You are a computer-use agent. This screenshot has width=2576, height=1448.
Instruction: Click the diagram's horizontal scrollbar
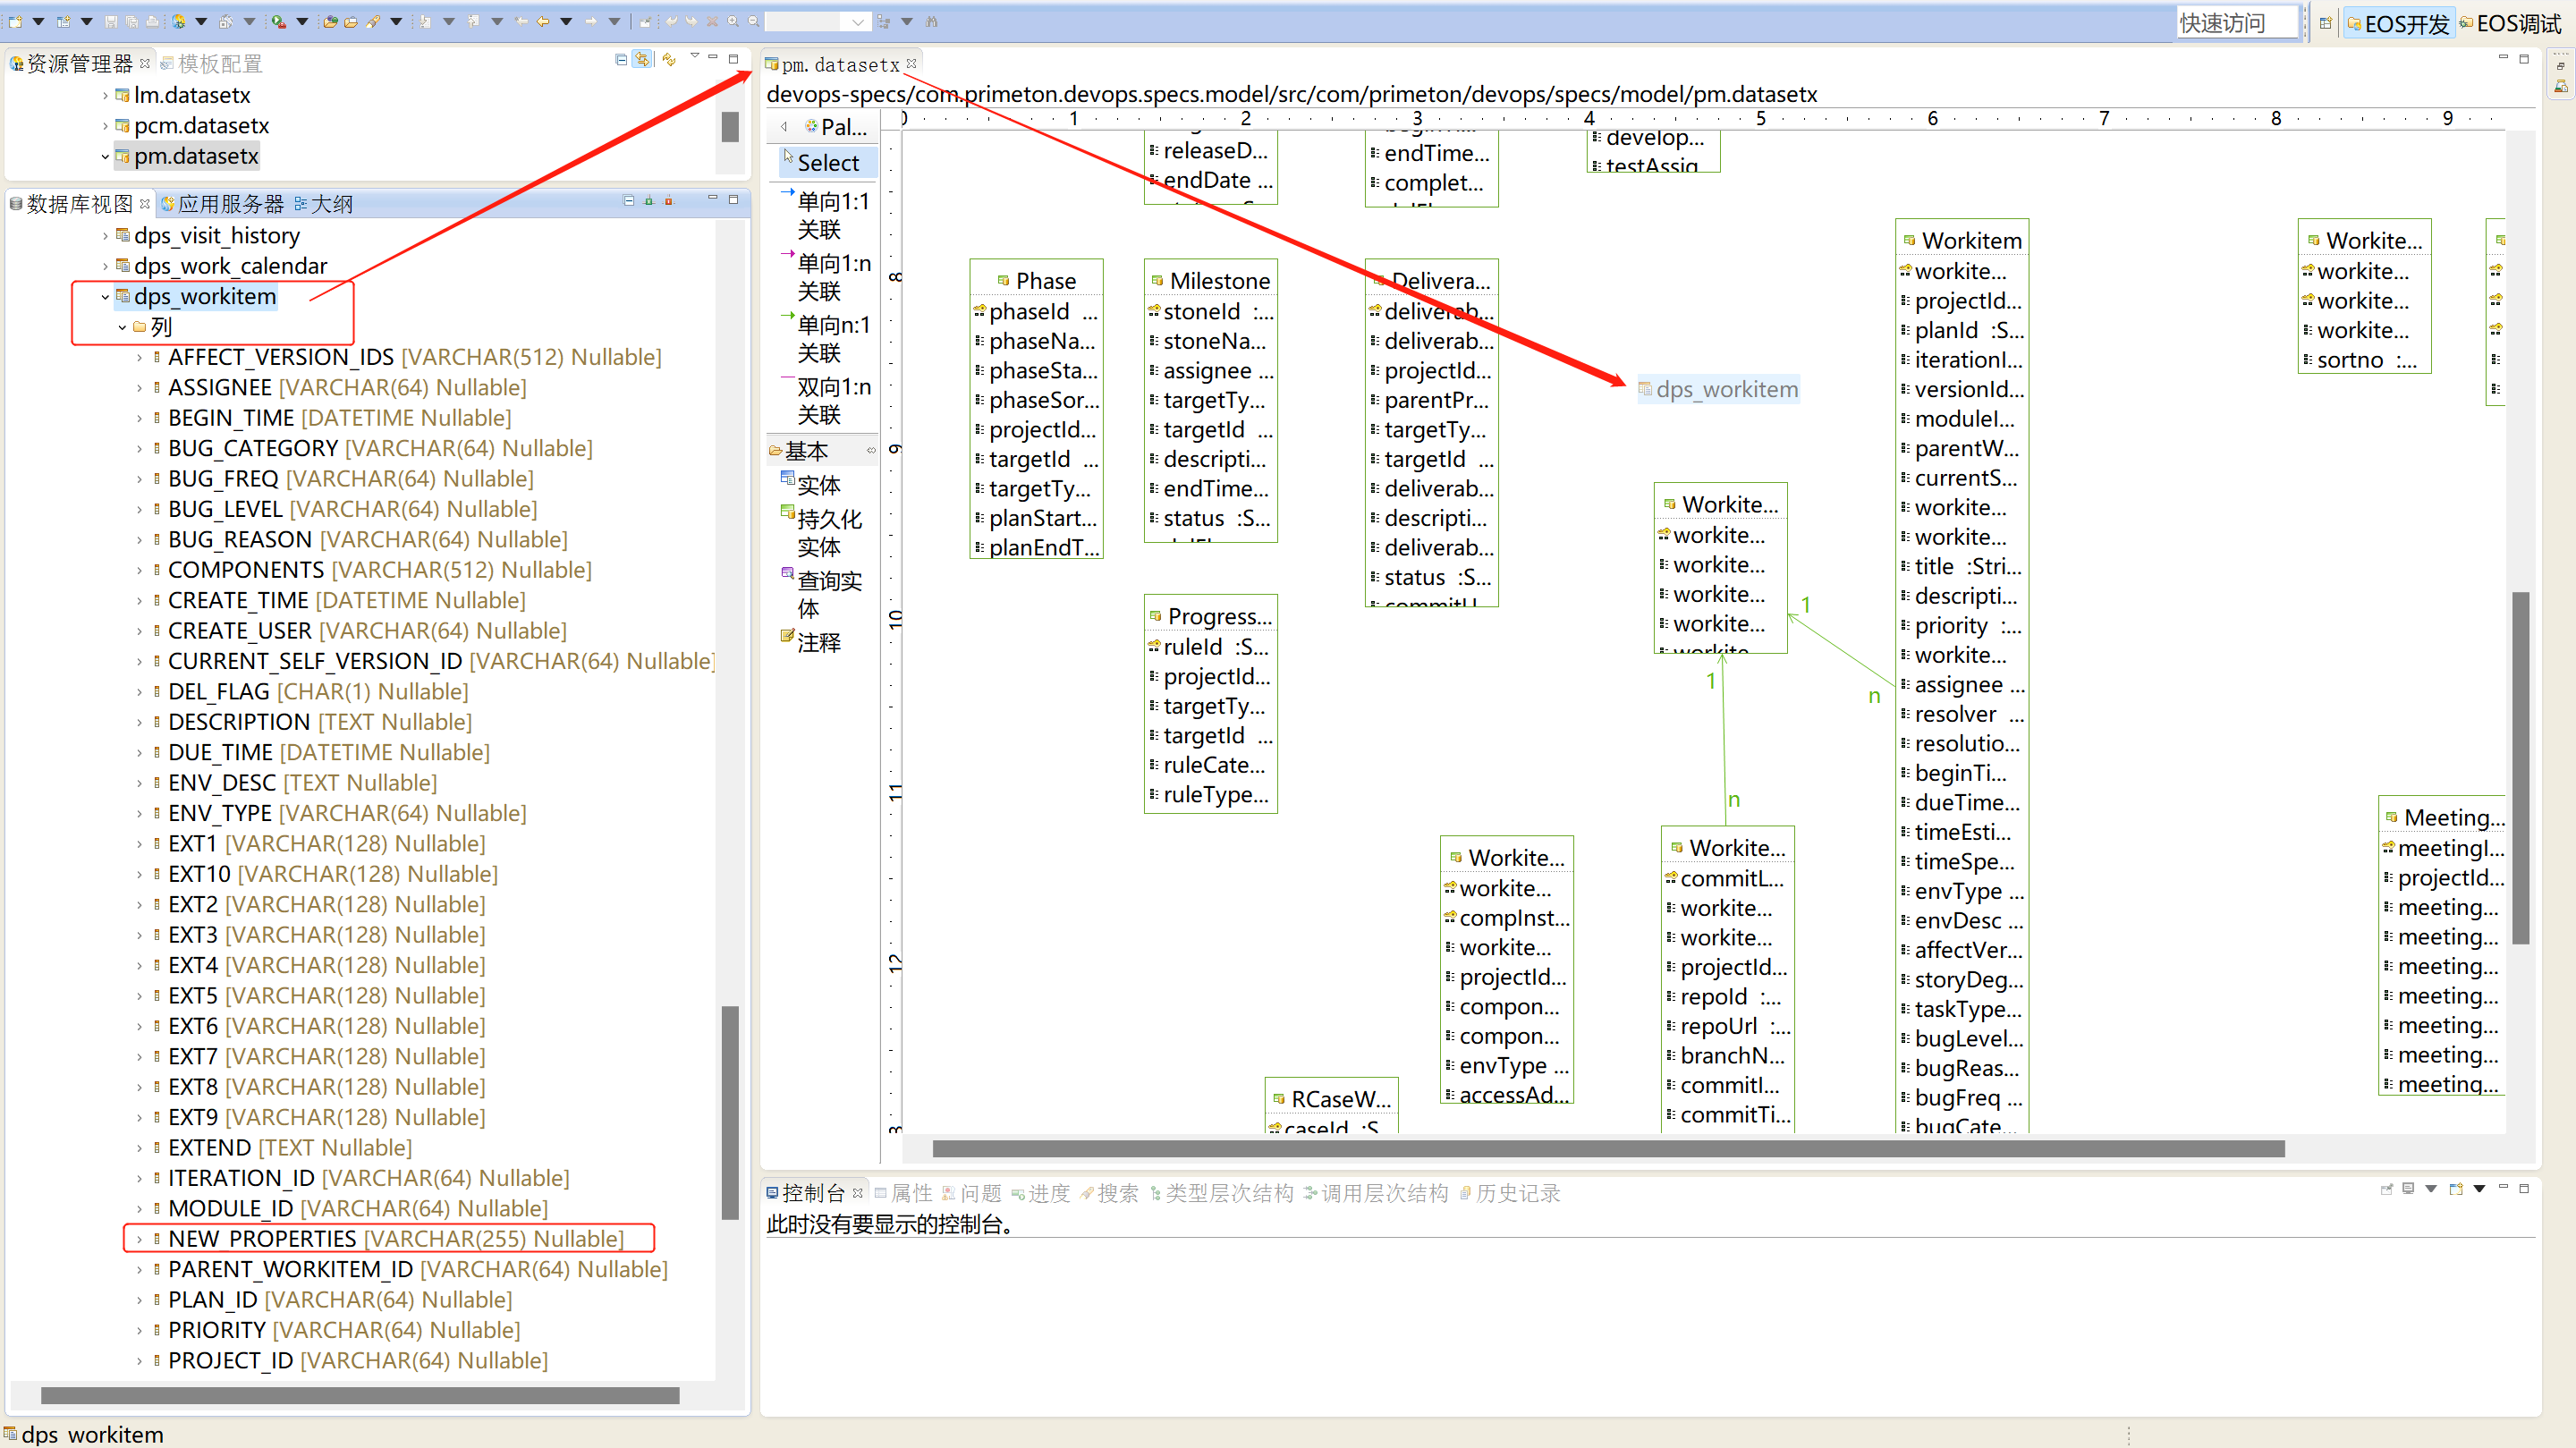pyautogui.click(x=1607, y=1148)
